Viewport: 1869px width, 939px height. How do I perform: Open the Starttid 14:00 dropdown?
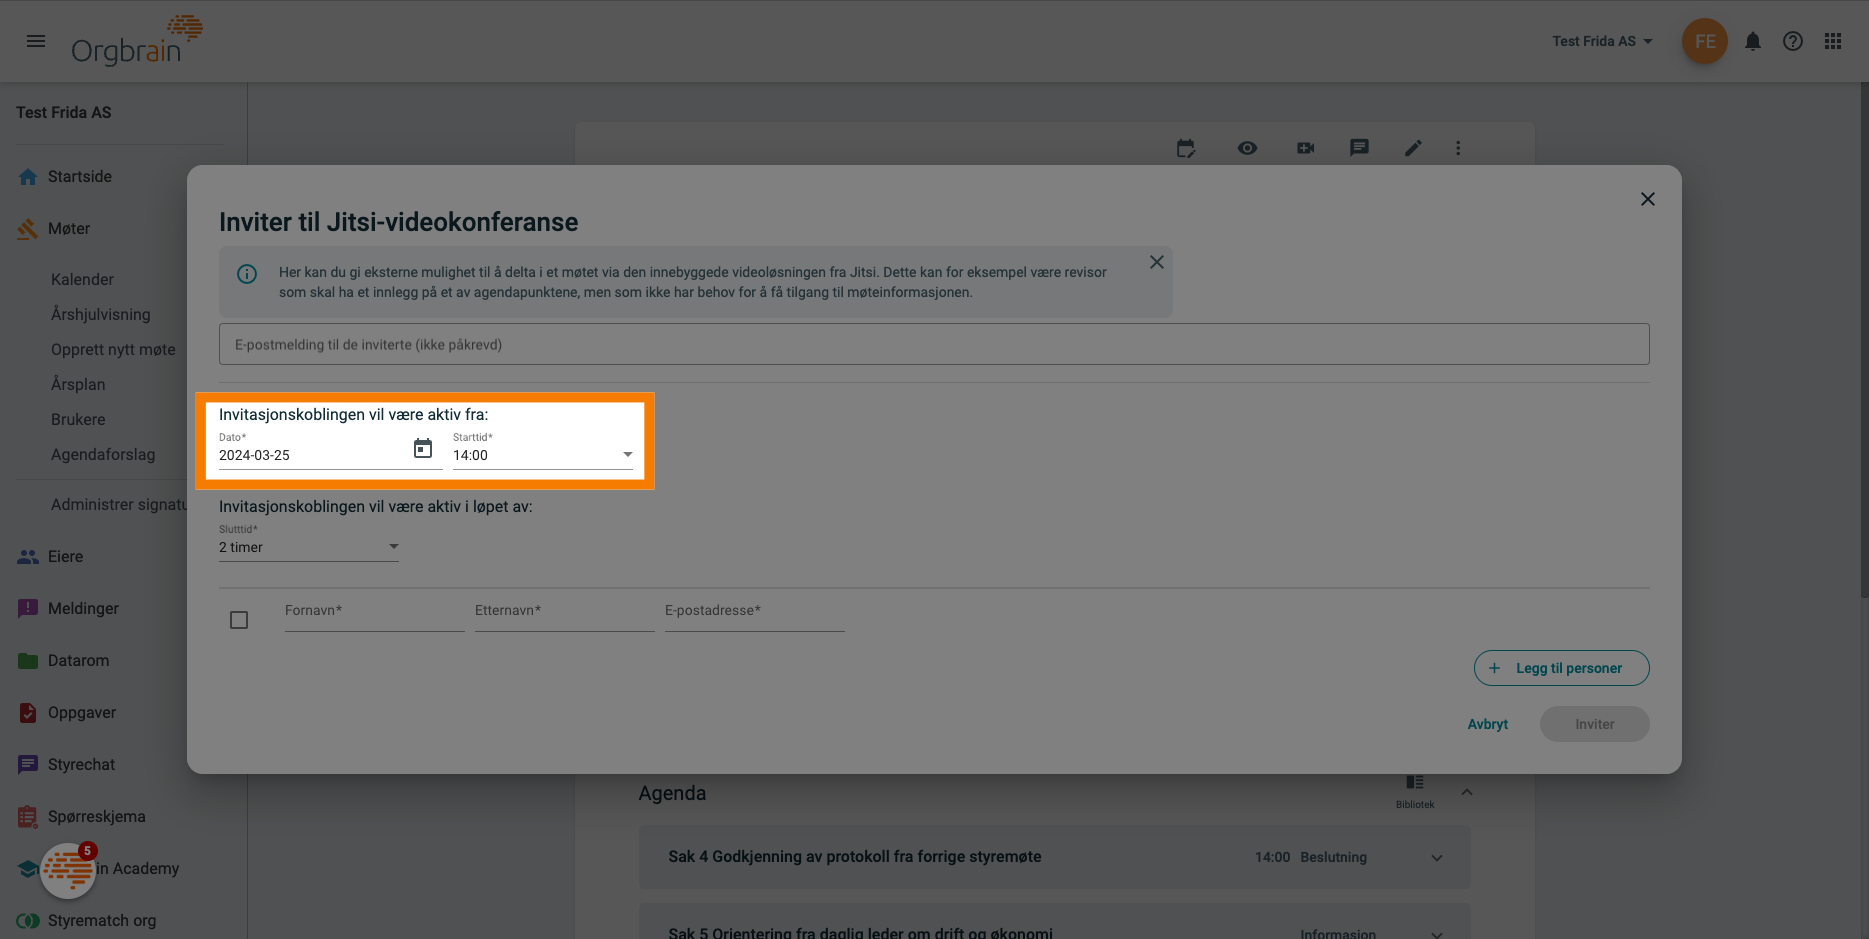[x=542, y=455]
